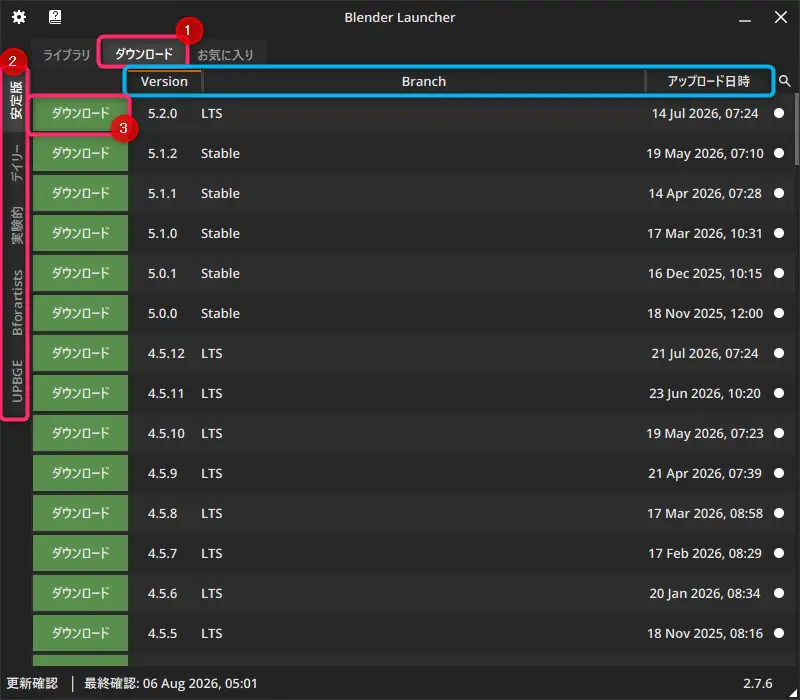Download Blender 4.5.8 LTS
The width and height of the screenshot is (800, 700).
(x=81, y=513)
